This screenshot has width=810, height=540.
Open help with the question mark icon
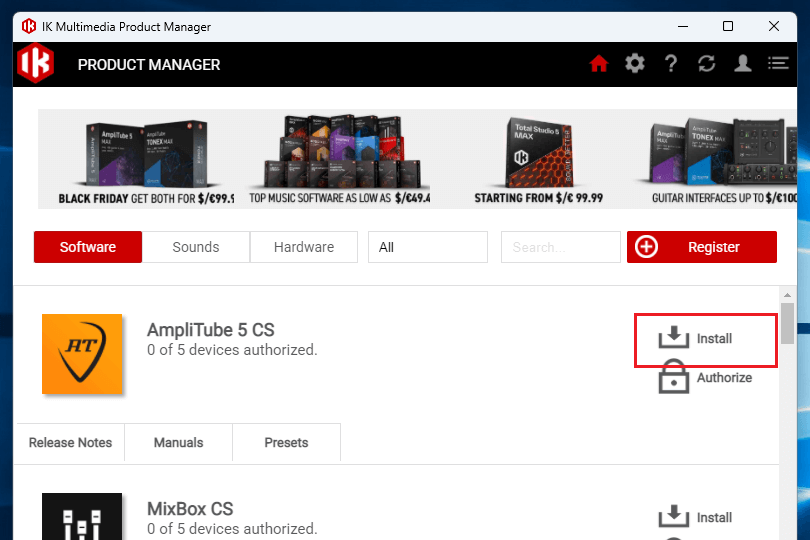coord(671,64)
